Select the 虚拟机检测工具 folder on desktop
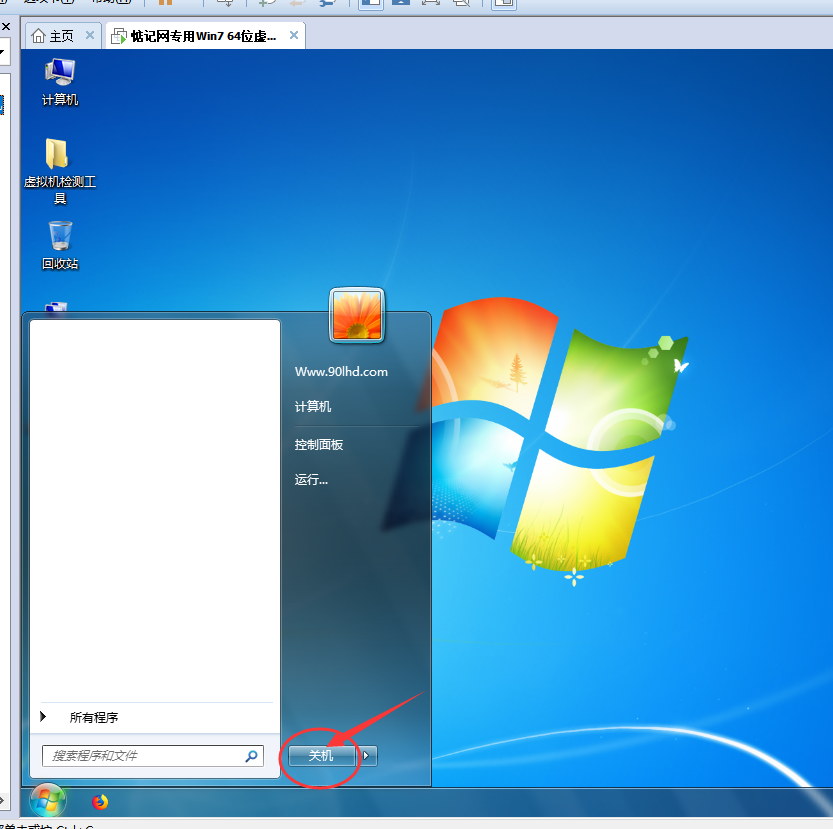Image resolution: width=833 pixels, height=829 pixels. [60, 171]
